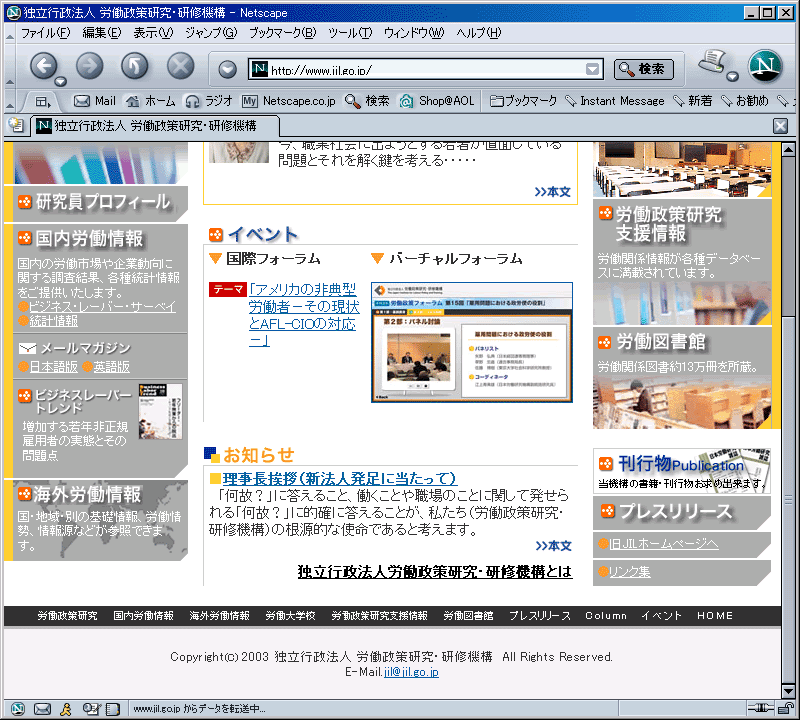This screenshot has width=800, height=720.
Task: Open Netscape.co.jp bookmark on personal toolbar
Action: click(289, 101)
